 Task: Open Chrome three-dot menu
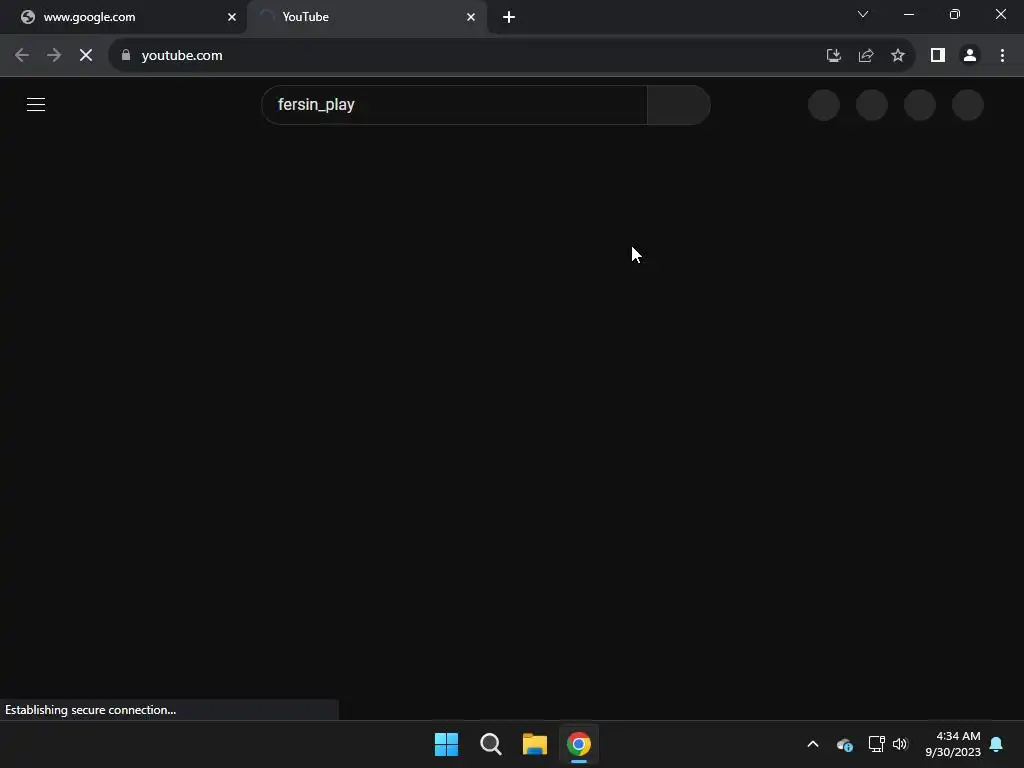coord(1002,56)
